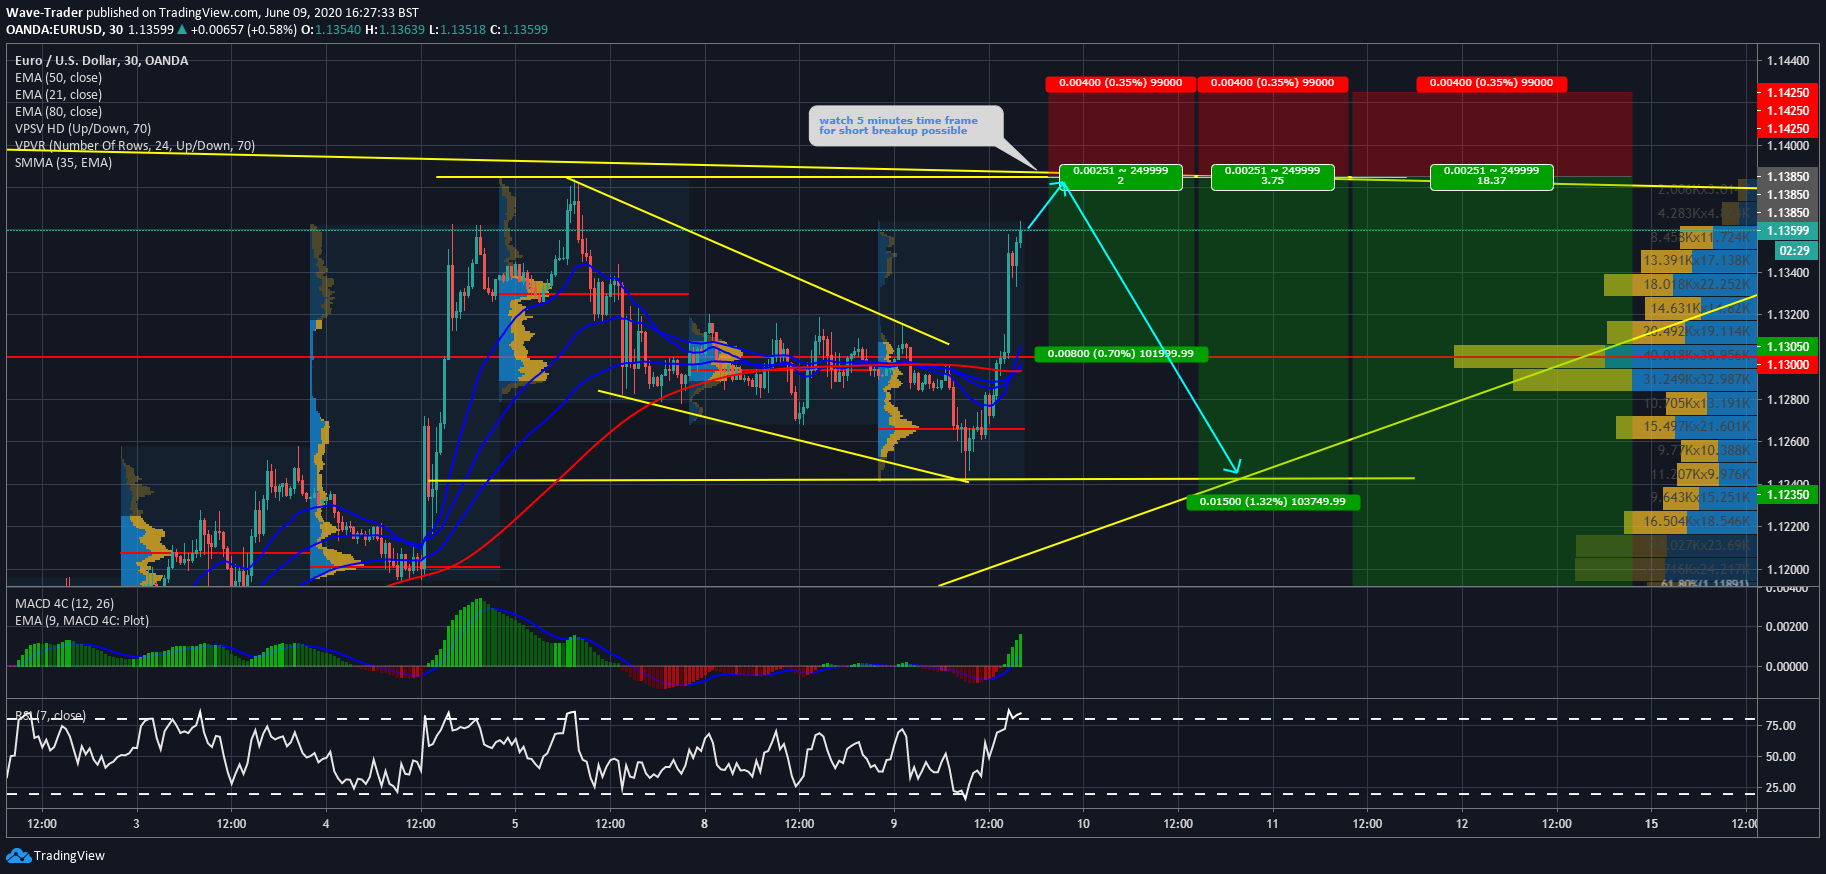Select the EMA (21, close) indicator label
The height and width of the screenshot is (874, 1826).
(x=58, y=95)
